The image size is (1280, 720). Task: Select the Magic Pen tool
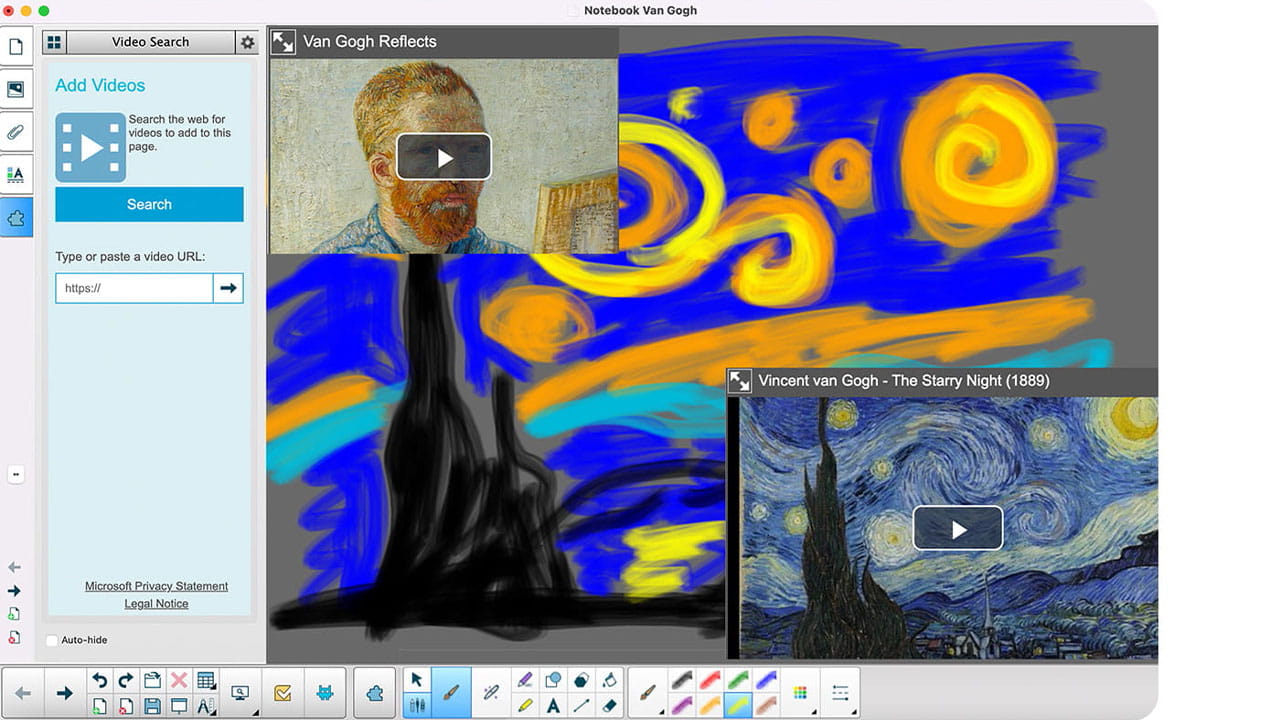[492, 694]
